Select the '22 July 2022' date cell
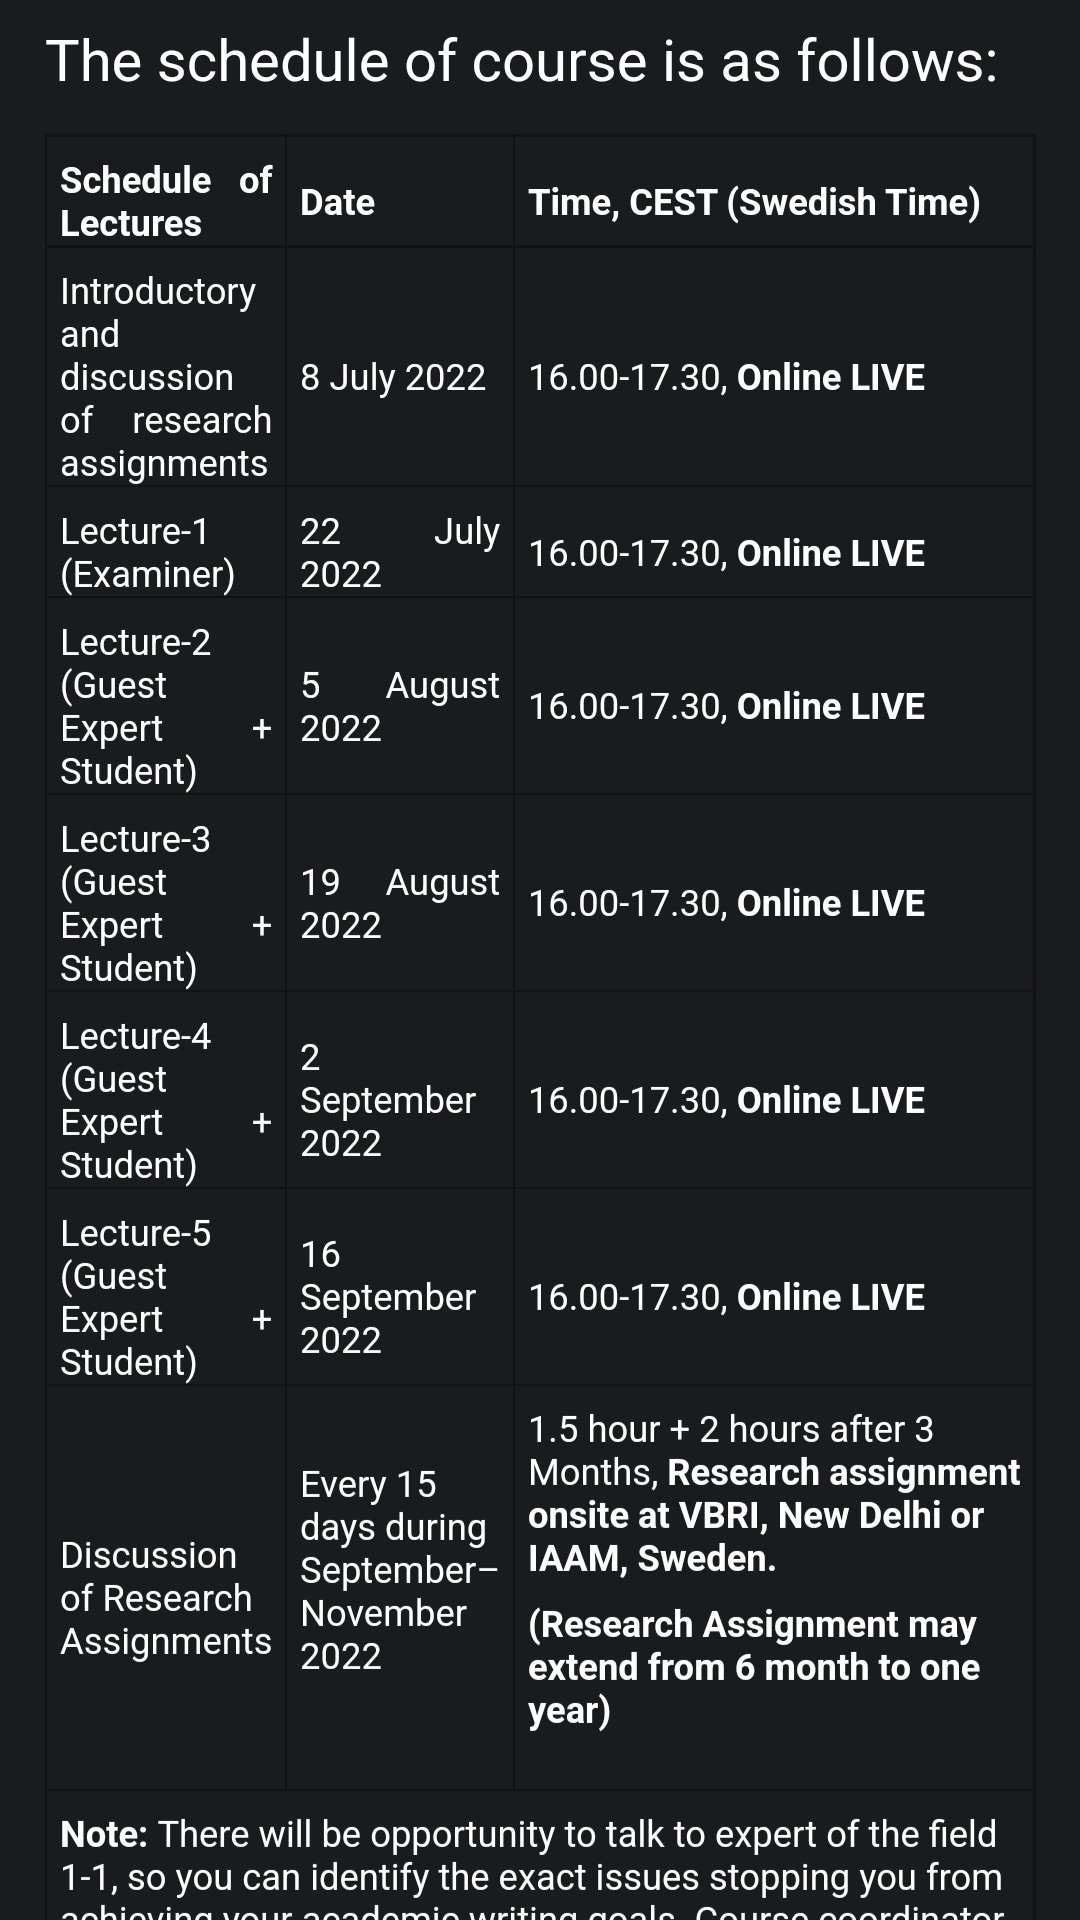The image size is (1080, 1920). tap(399, 553)
